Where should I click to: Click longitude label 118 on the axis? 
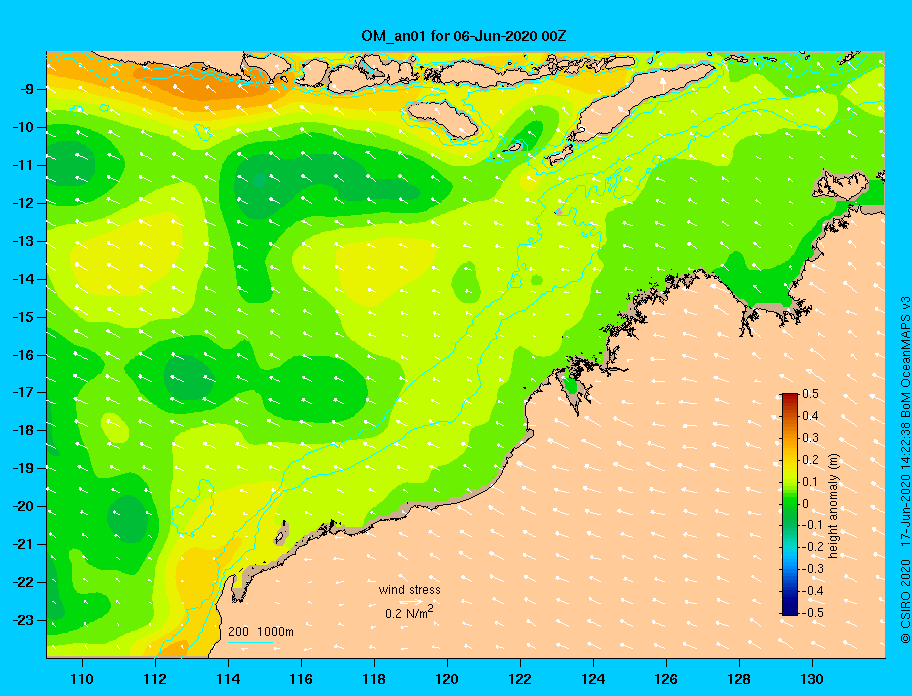374,679
